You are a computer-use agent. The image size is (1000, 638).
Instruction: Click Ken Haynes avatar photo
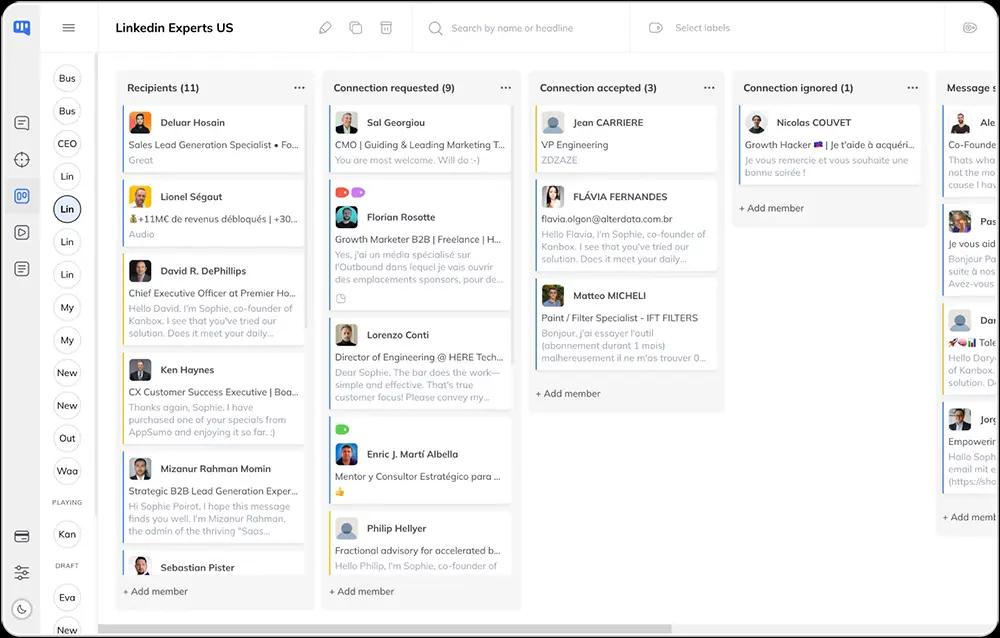tap(140, 369)
